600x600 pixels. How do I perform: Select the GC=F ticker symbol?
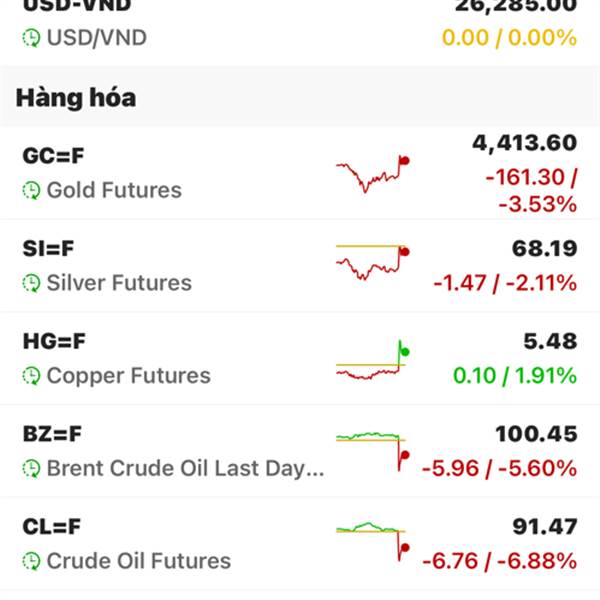coord(55,156)
